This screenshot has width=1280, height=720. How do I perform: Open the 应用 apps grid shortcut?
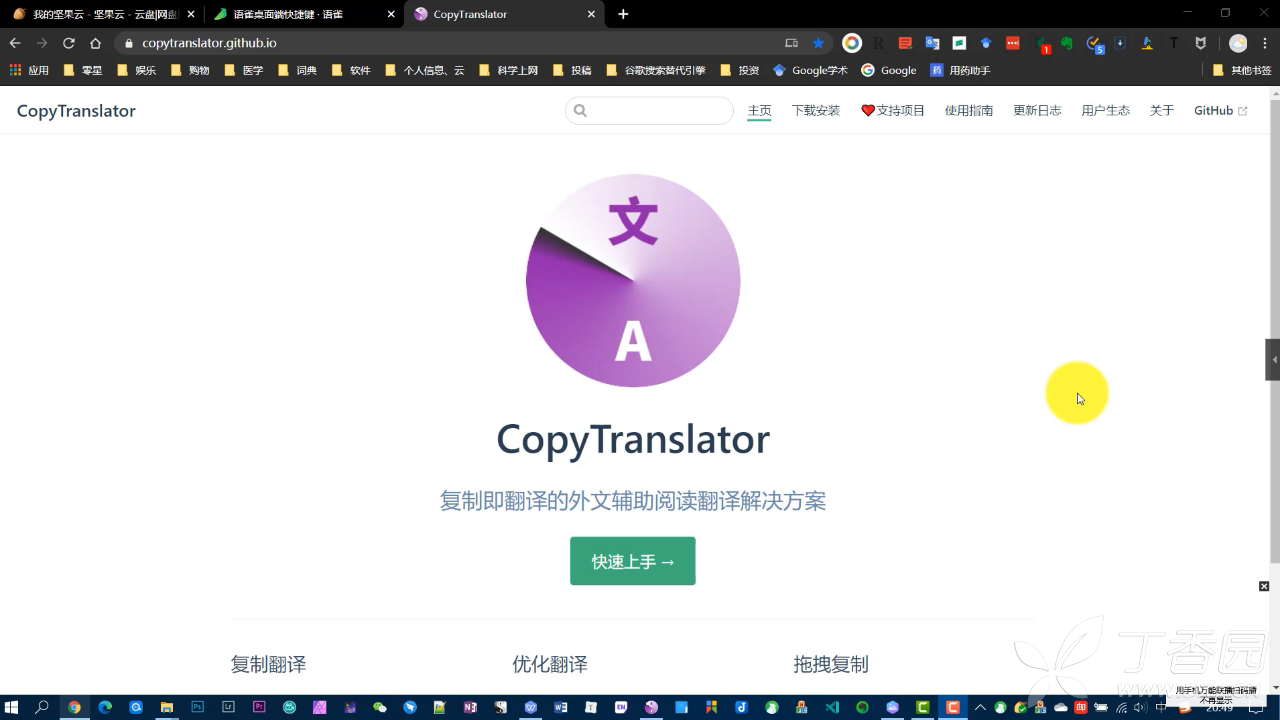pos(29,70)
